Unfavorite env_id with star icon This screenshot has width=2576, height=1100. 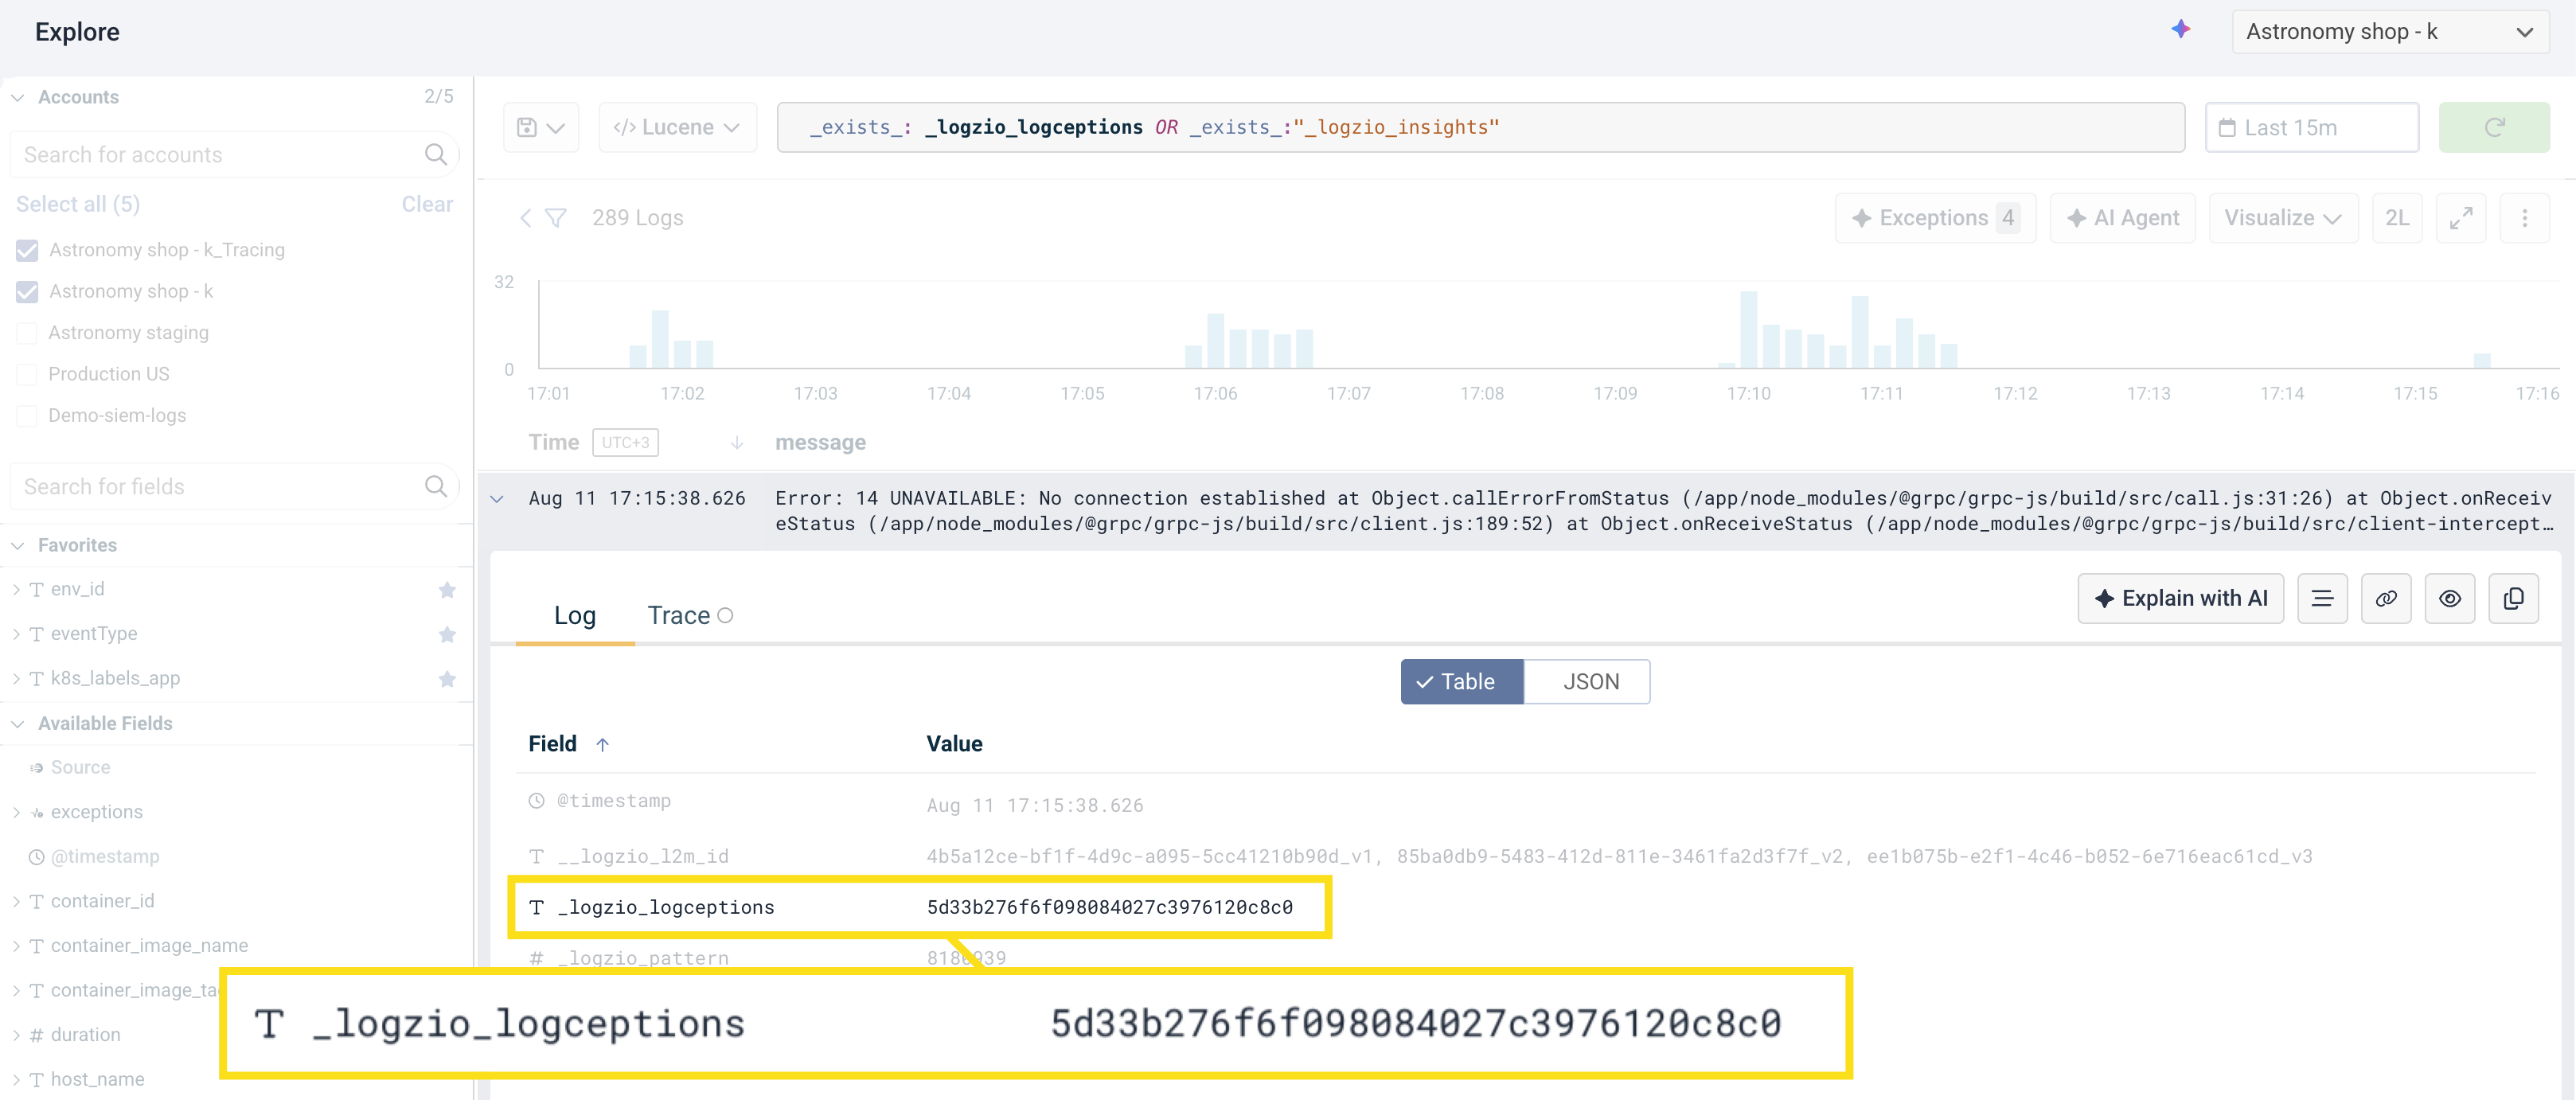447,590
